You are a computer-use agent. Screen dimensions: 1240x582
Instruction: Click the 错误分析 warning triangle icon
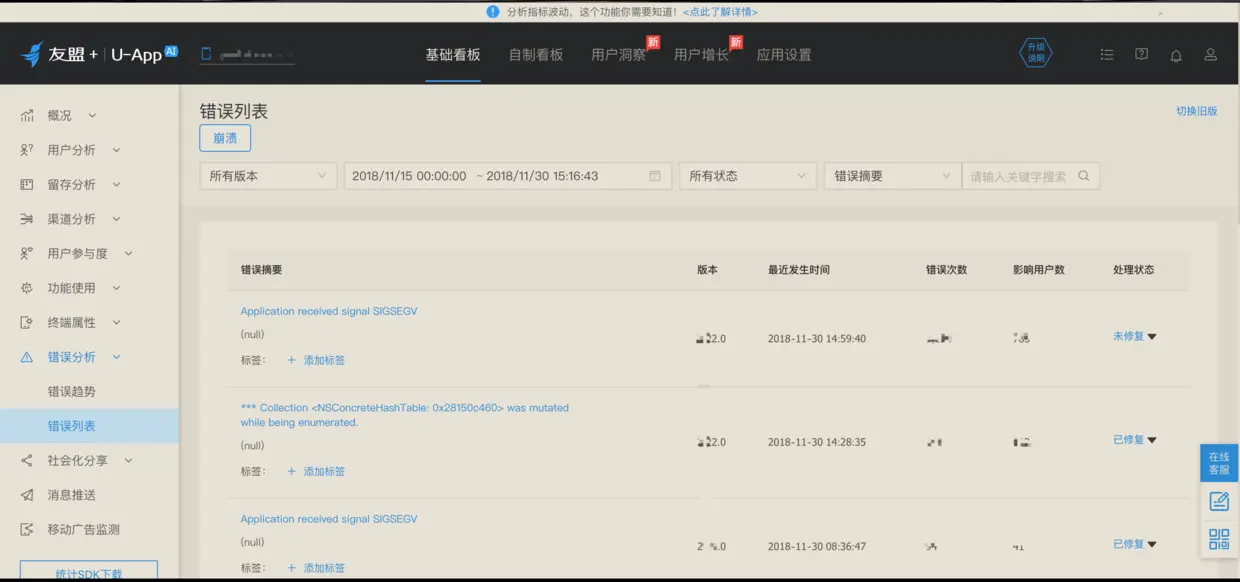click(27, 357)
